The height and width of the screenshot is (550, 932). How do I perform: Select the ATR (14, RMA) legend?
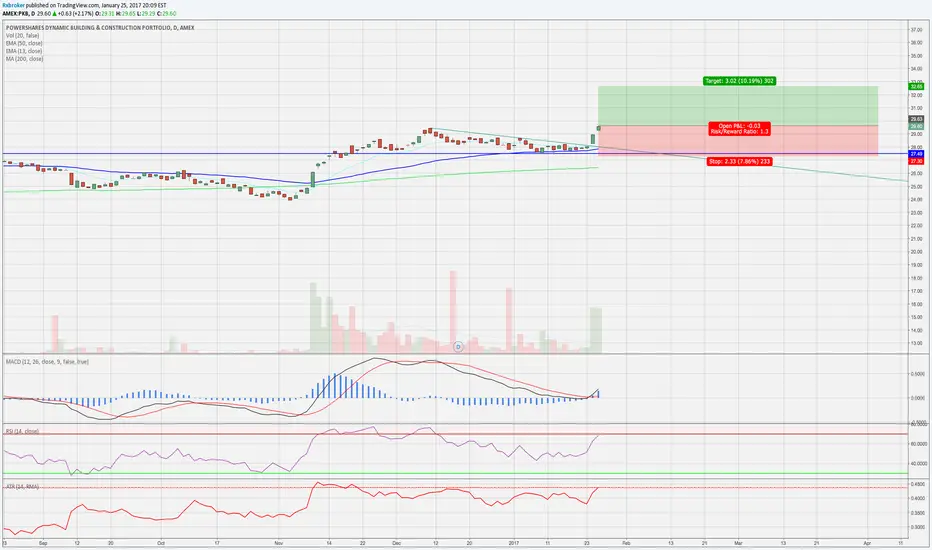[22, 486]
